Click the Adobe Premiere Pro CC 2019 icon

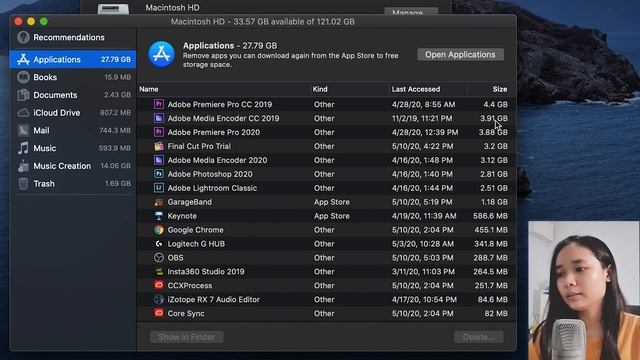tap(159, 104)
